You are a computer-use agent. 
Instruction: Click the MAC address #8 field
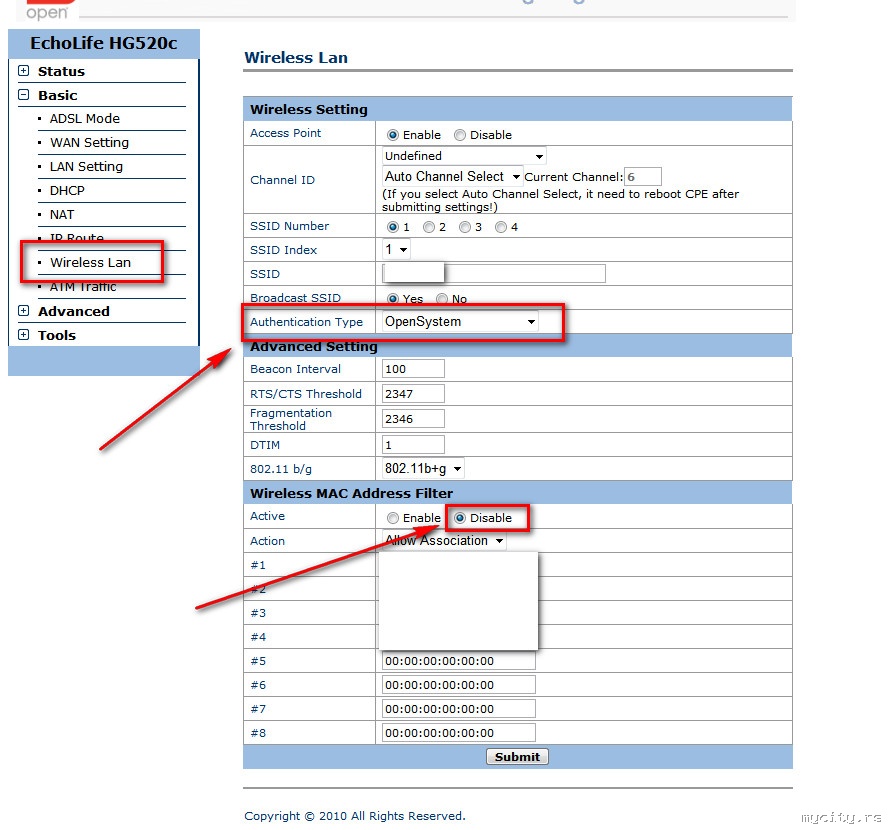click(459, 732)
